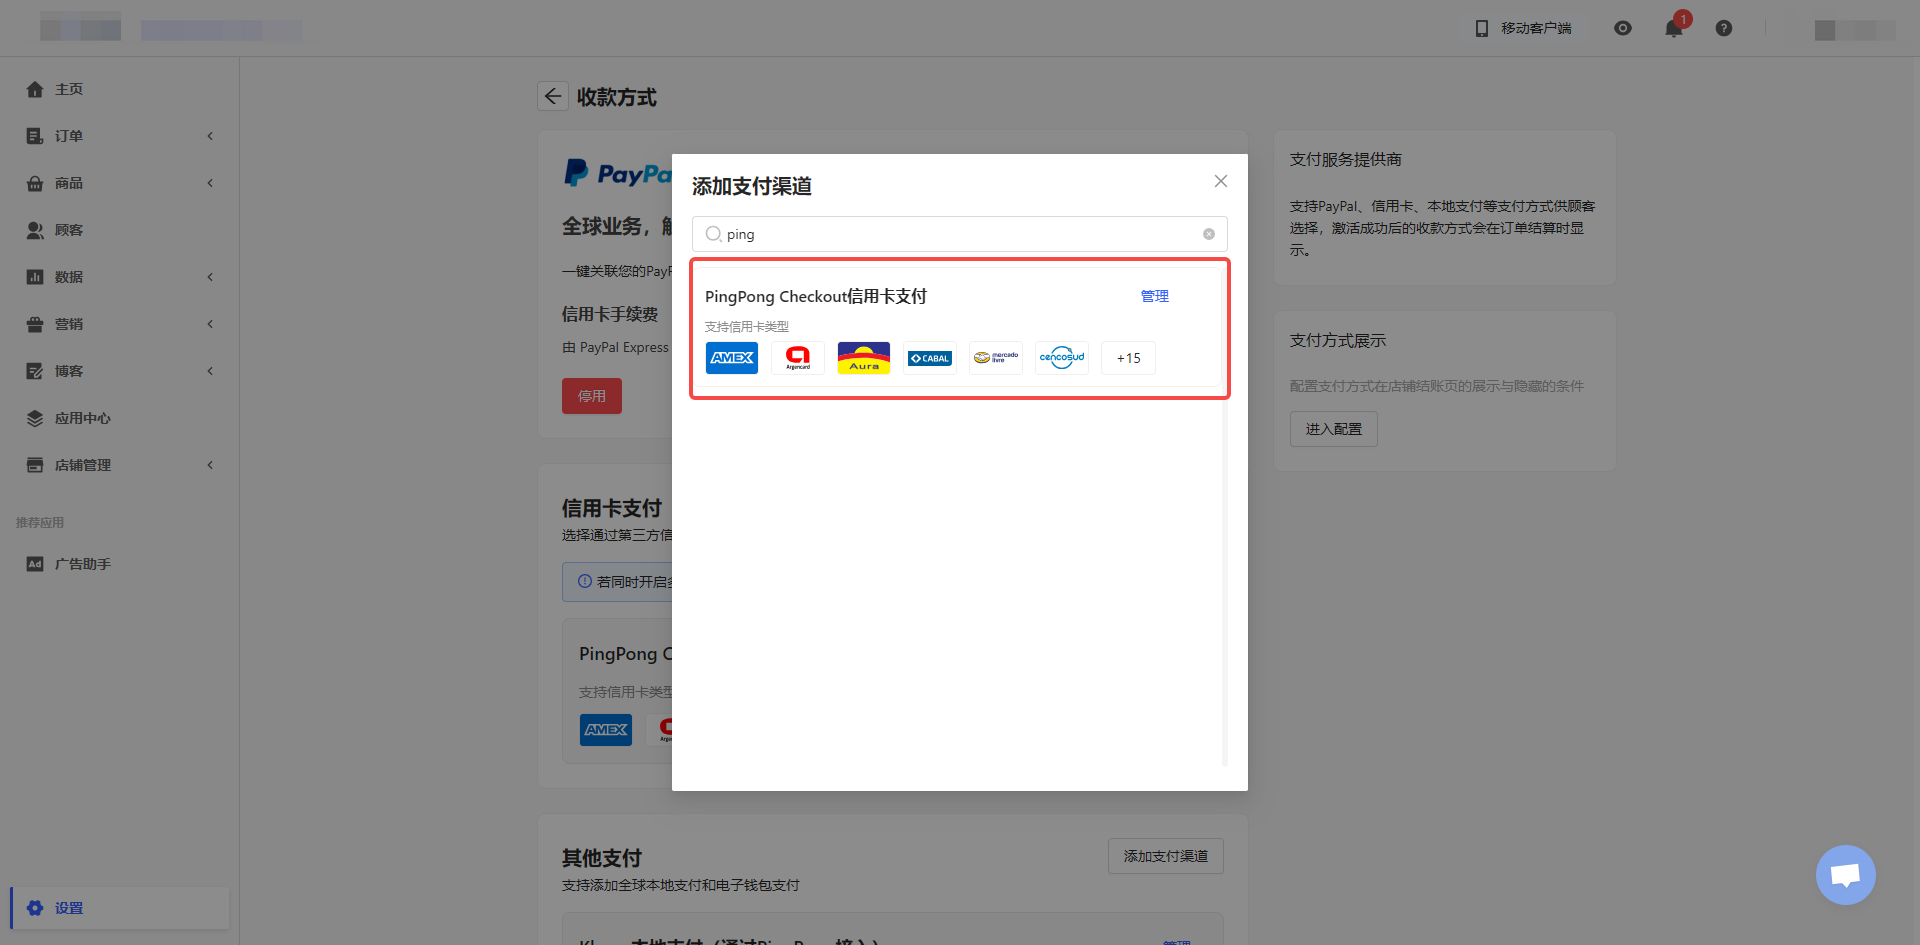Click the 数据 analytics chart icon

[35, 277]
